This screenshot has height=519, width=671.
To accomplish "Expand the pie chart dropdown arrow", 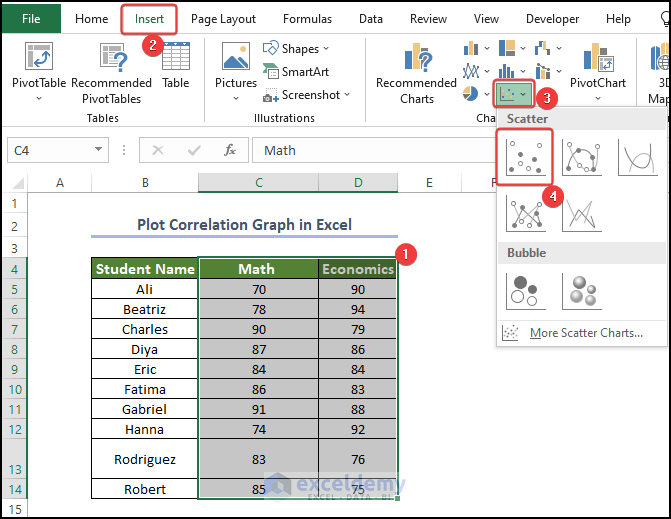I will [487, 94].
